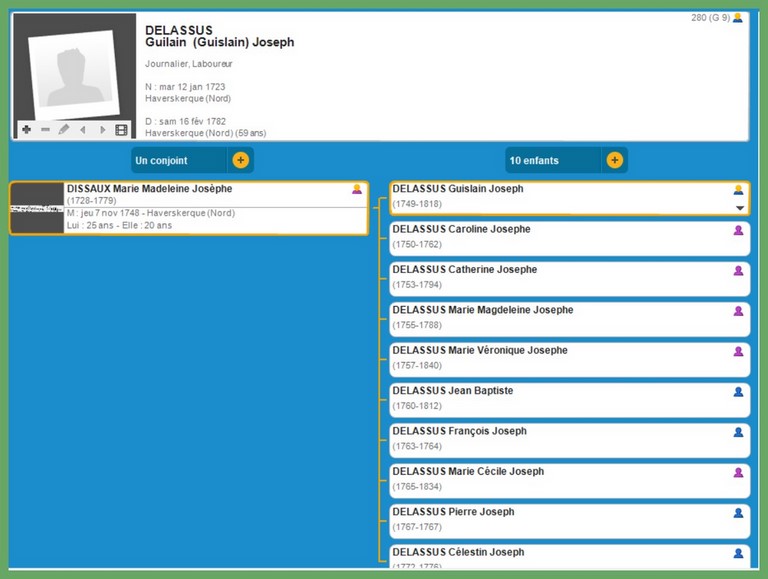768x579 pixels.
Task: Go to next photo with right arrow
Action: pos(102,130)
